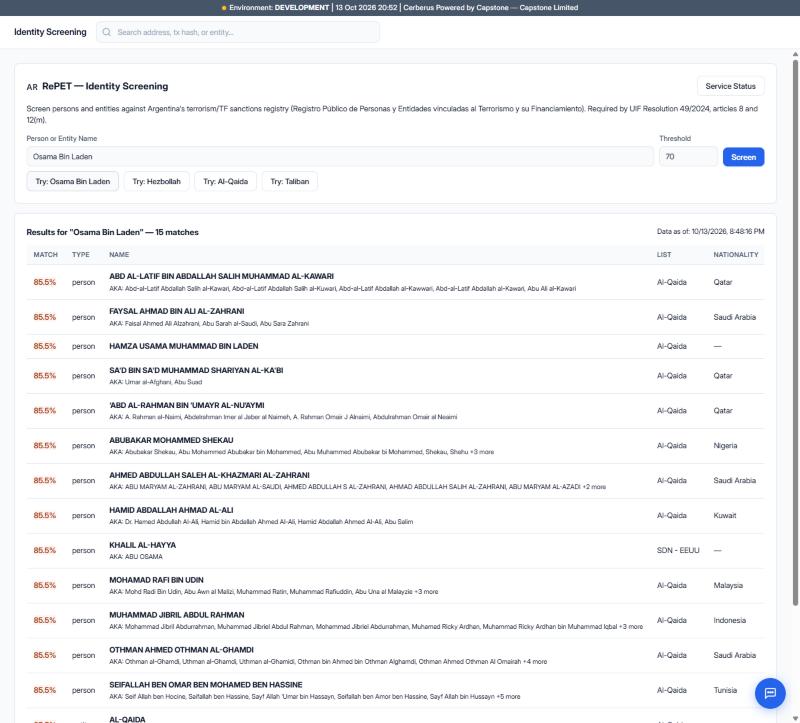
Task: Click the scrollbar down arrow
Action: pyautogui.click(x=795, y=718)
